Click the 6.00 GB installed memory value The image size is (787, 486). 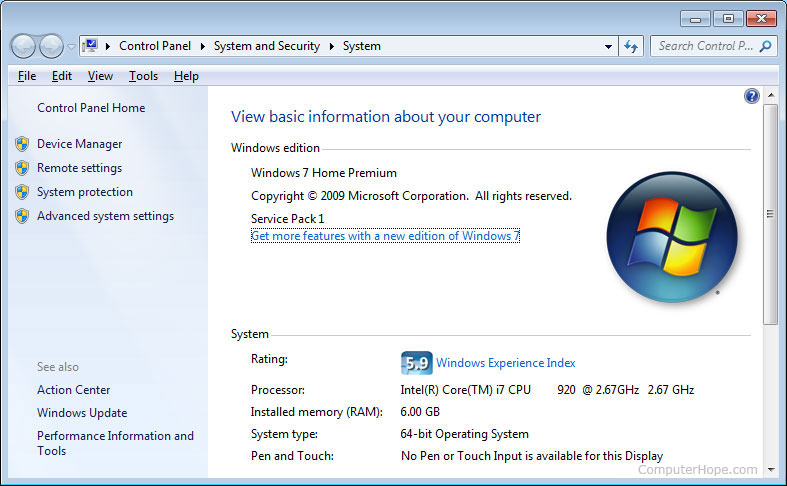(420, 412)
